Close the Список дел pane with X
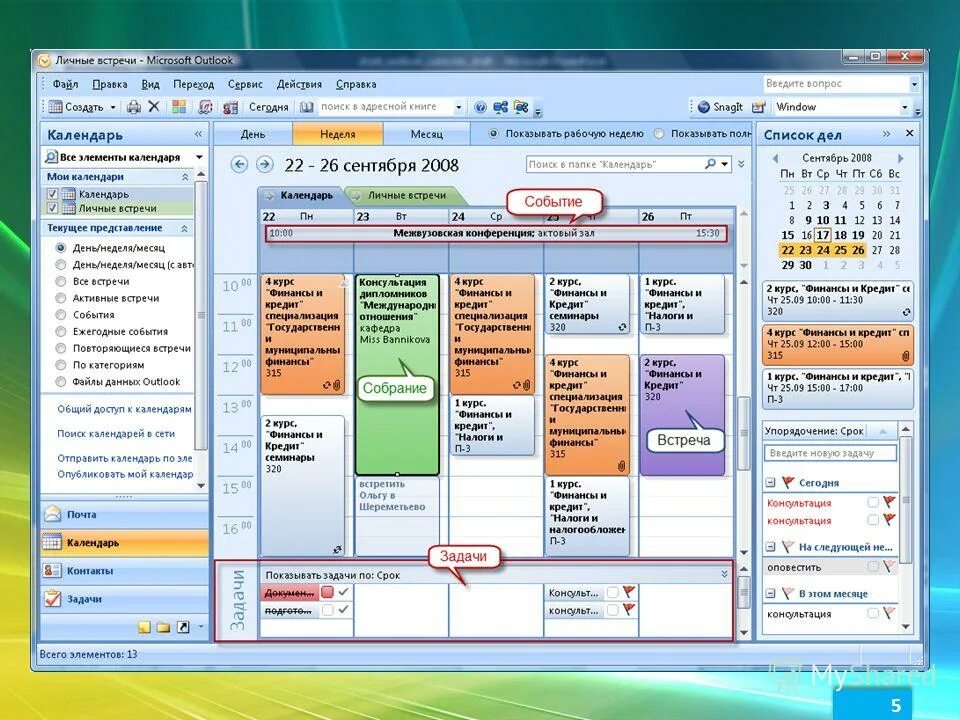The image size is (960, 720). [910, 133]
